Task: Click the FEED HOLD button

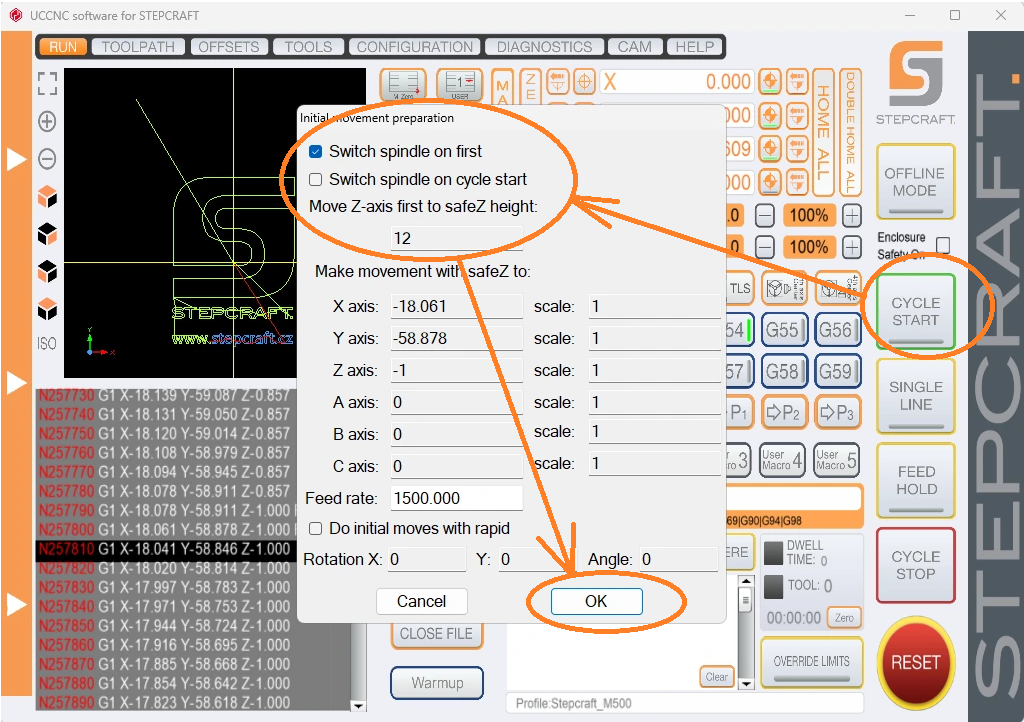Action: (916, 480)
